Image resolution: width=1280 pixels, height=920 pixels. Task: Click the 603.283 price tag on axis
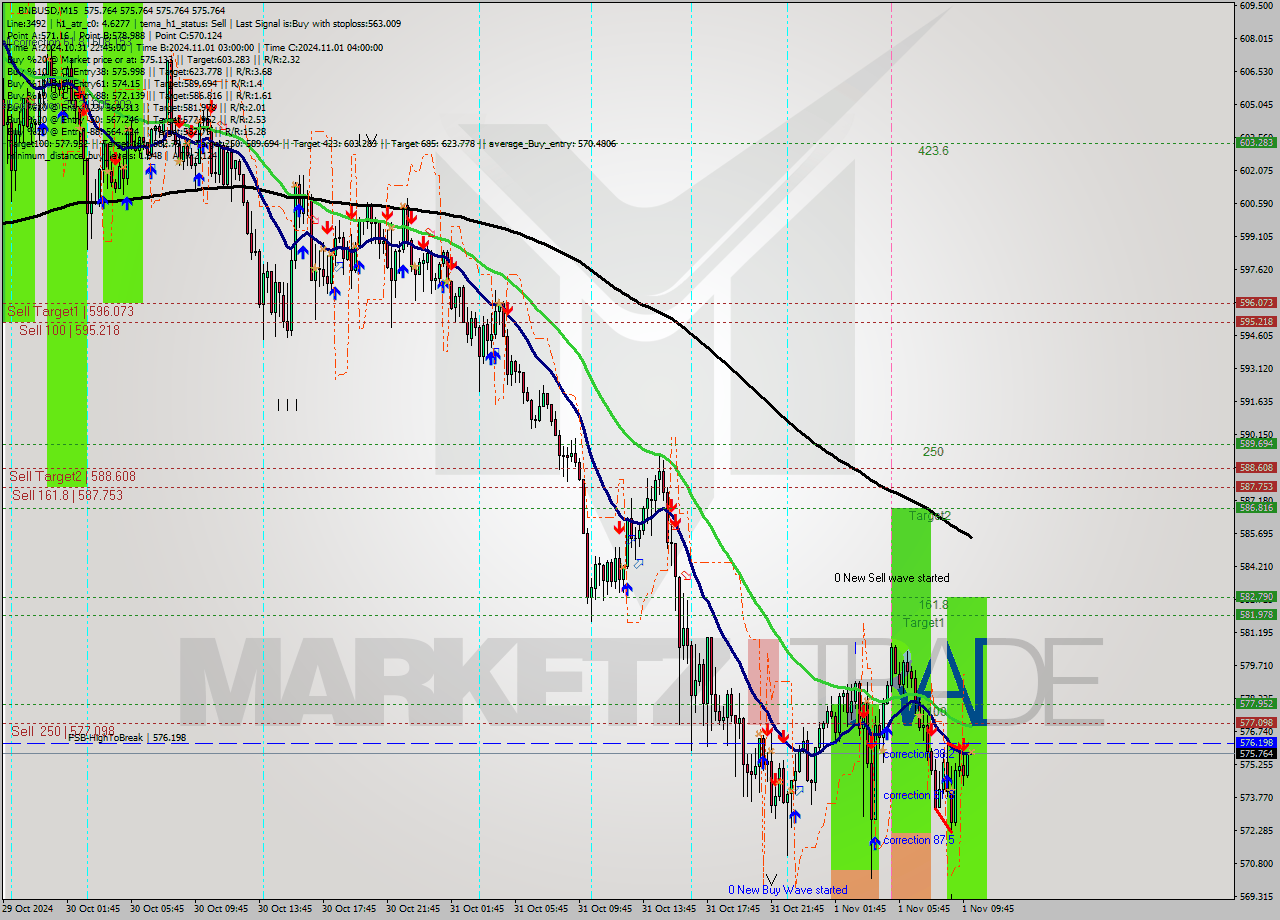pos(1256,143)
